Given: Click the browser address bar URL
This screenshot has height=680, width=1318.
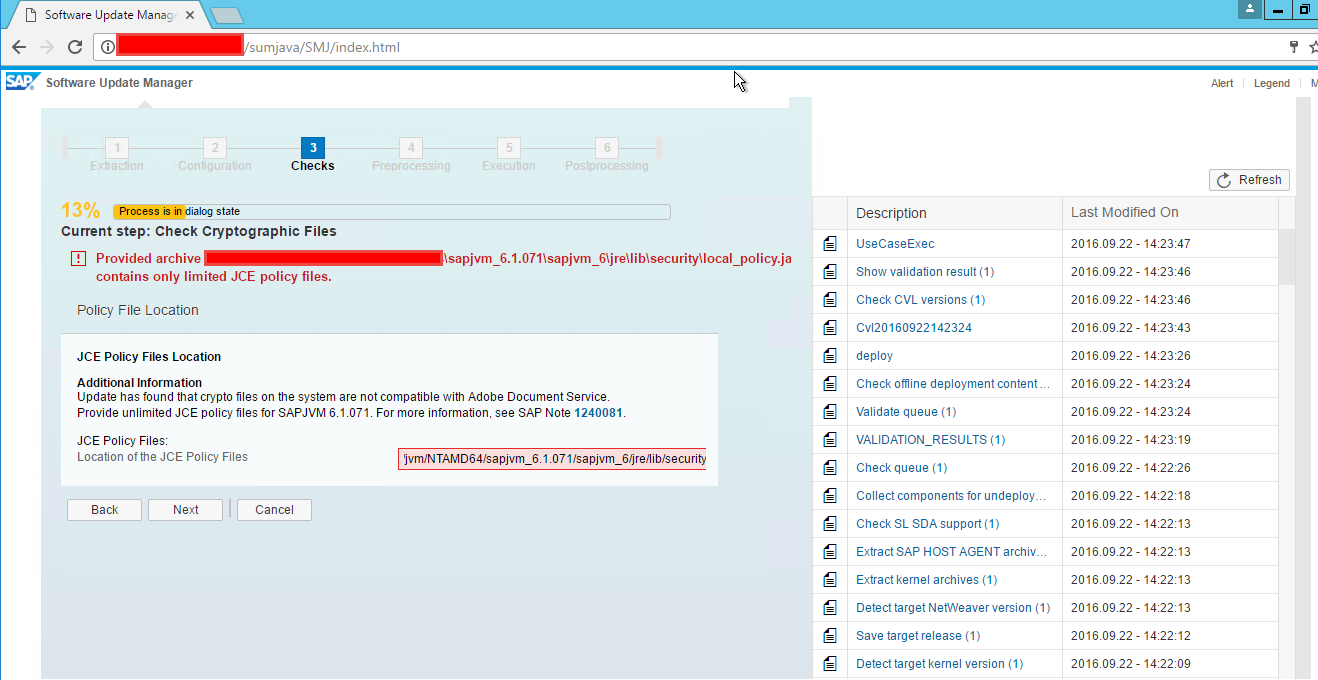Looking at the screenshot, I should [x=323, y=47].
